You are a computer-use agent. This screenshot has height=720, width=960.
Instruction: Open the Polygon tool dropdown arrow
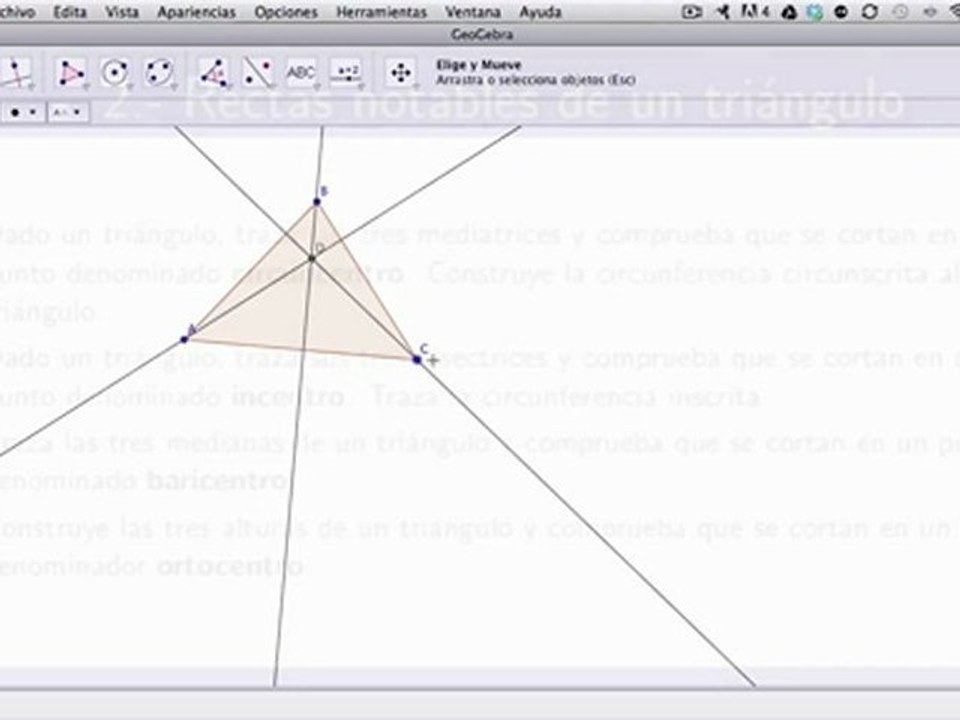point(86,87)
